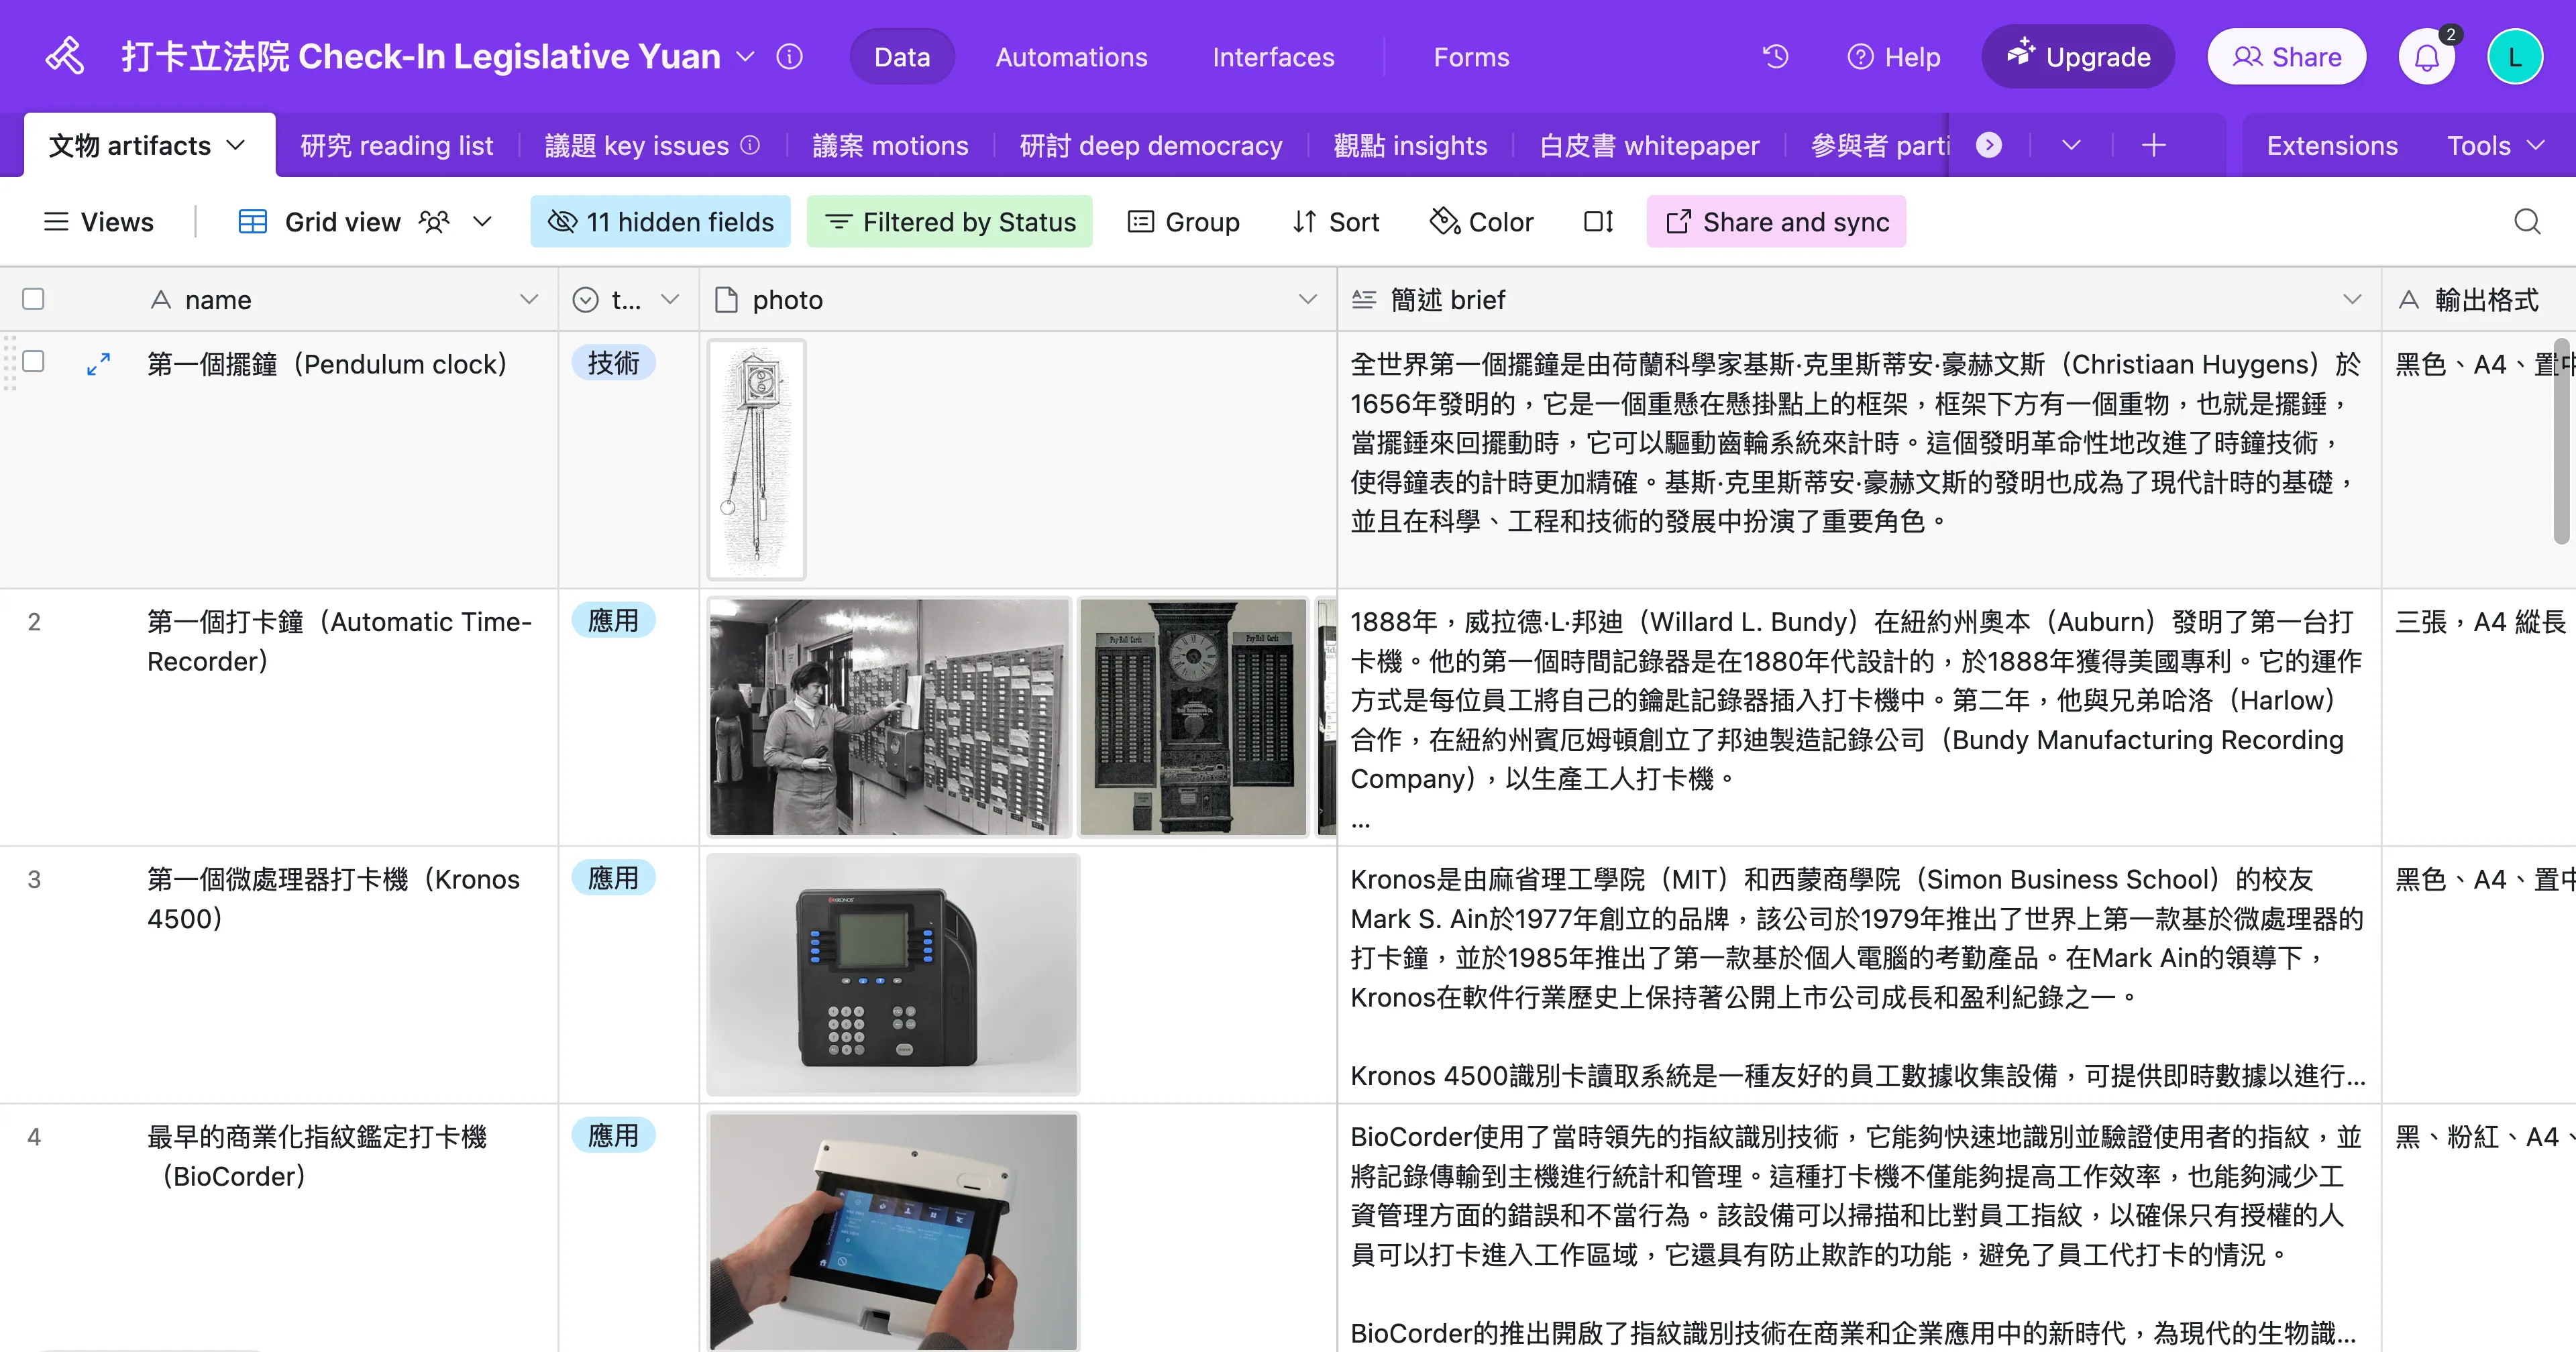Toggle the select-all rows checkbox
Image resolution: width=2576 pixels, height=1352 pixels.
33,299
